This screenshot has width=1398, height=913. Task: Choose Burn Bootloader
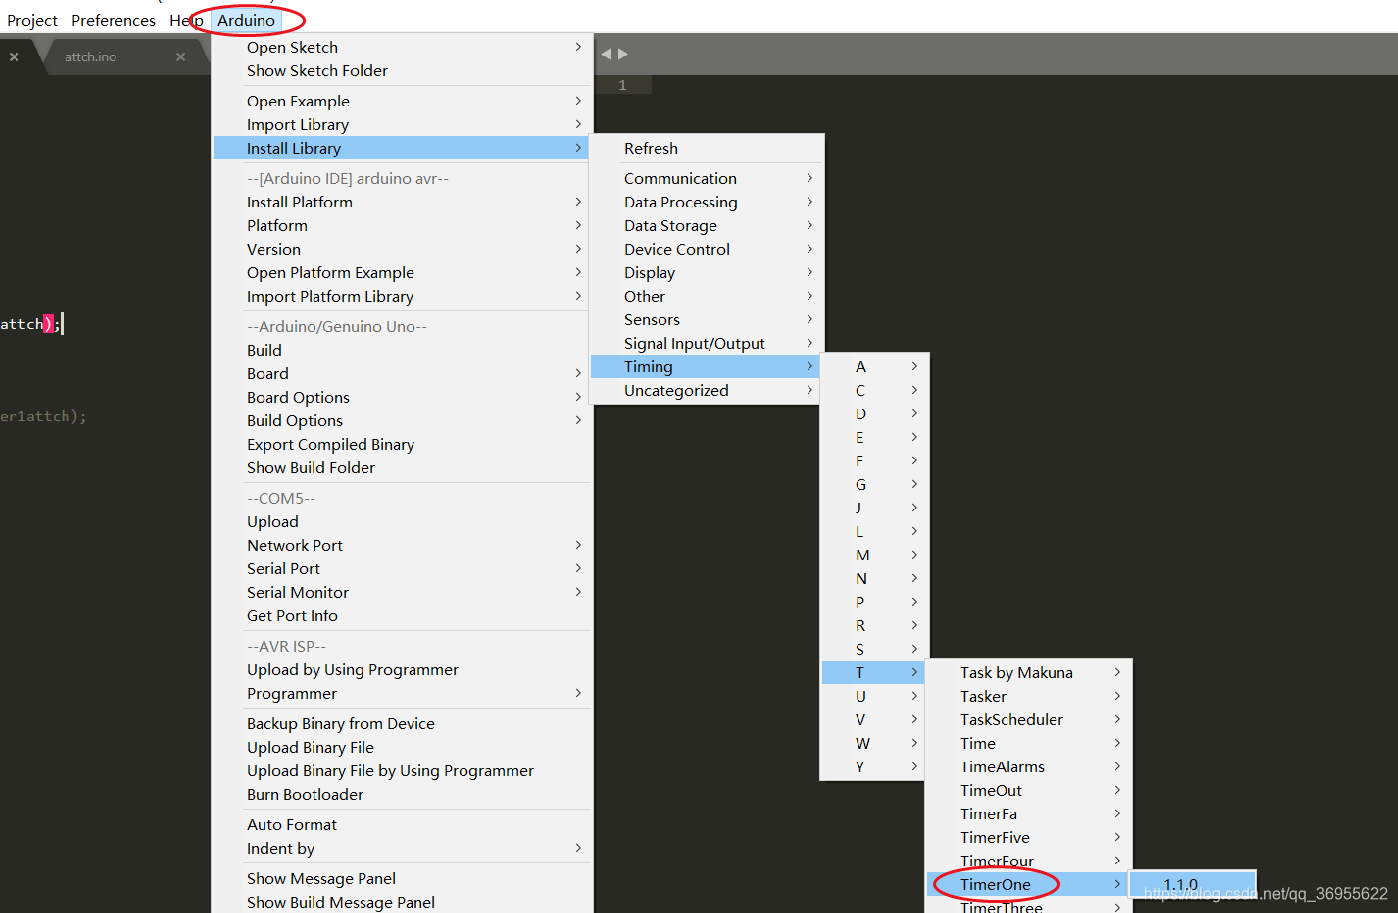coord(401,795)
